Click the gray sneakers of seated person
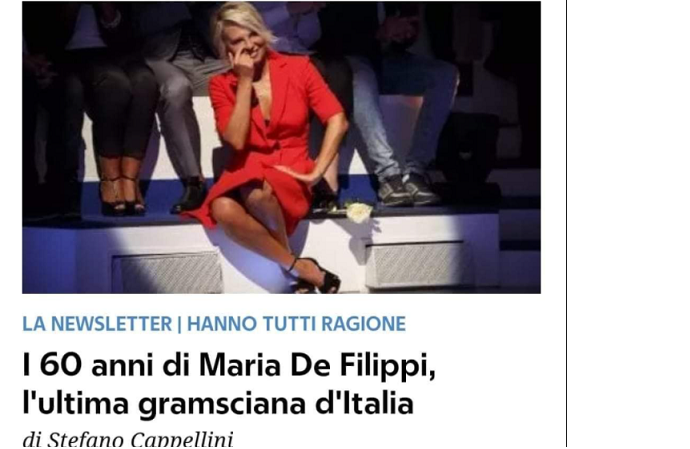 coord(408,191)
